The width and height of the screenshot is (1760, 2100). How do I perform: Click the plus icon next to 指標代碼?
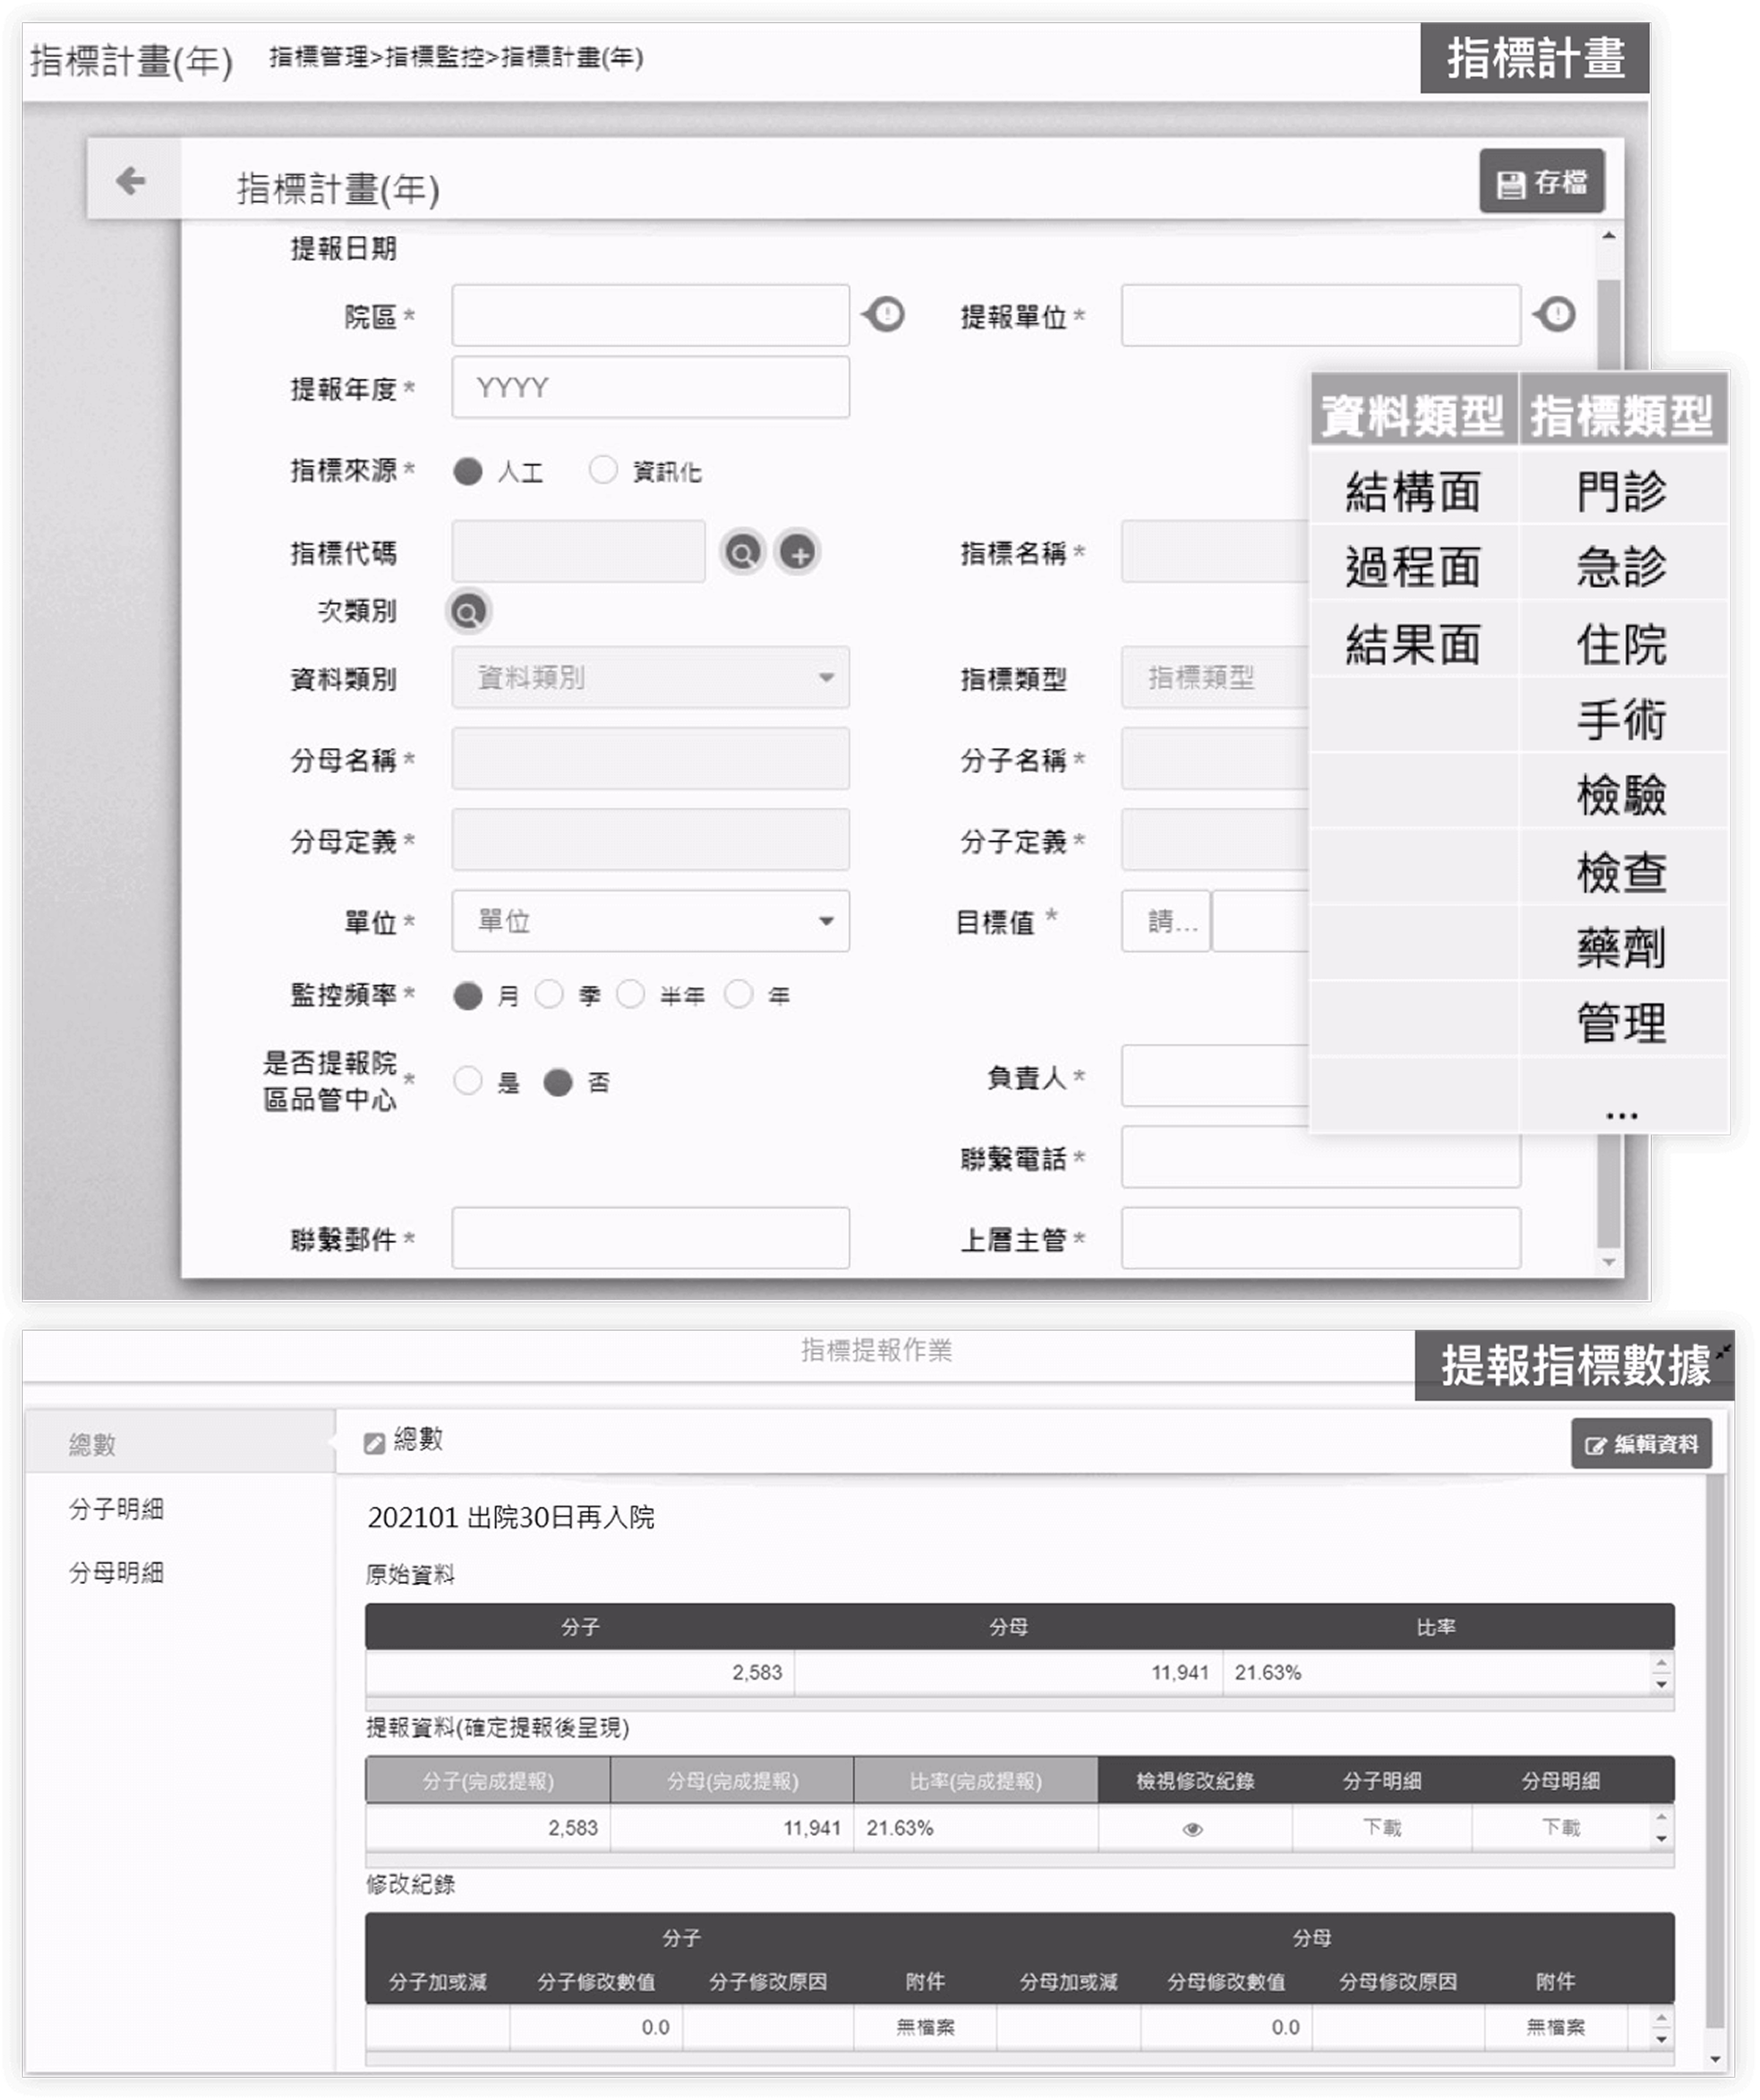pyautogui.click(x=797, y=552)
